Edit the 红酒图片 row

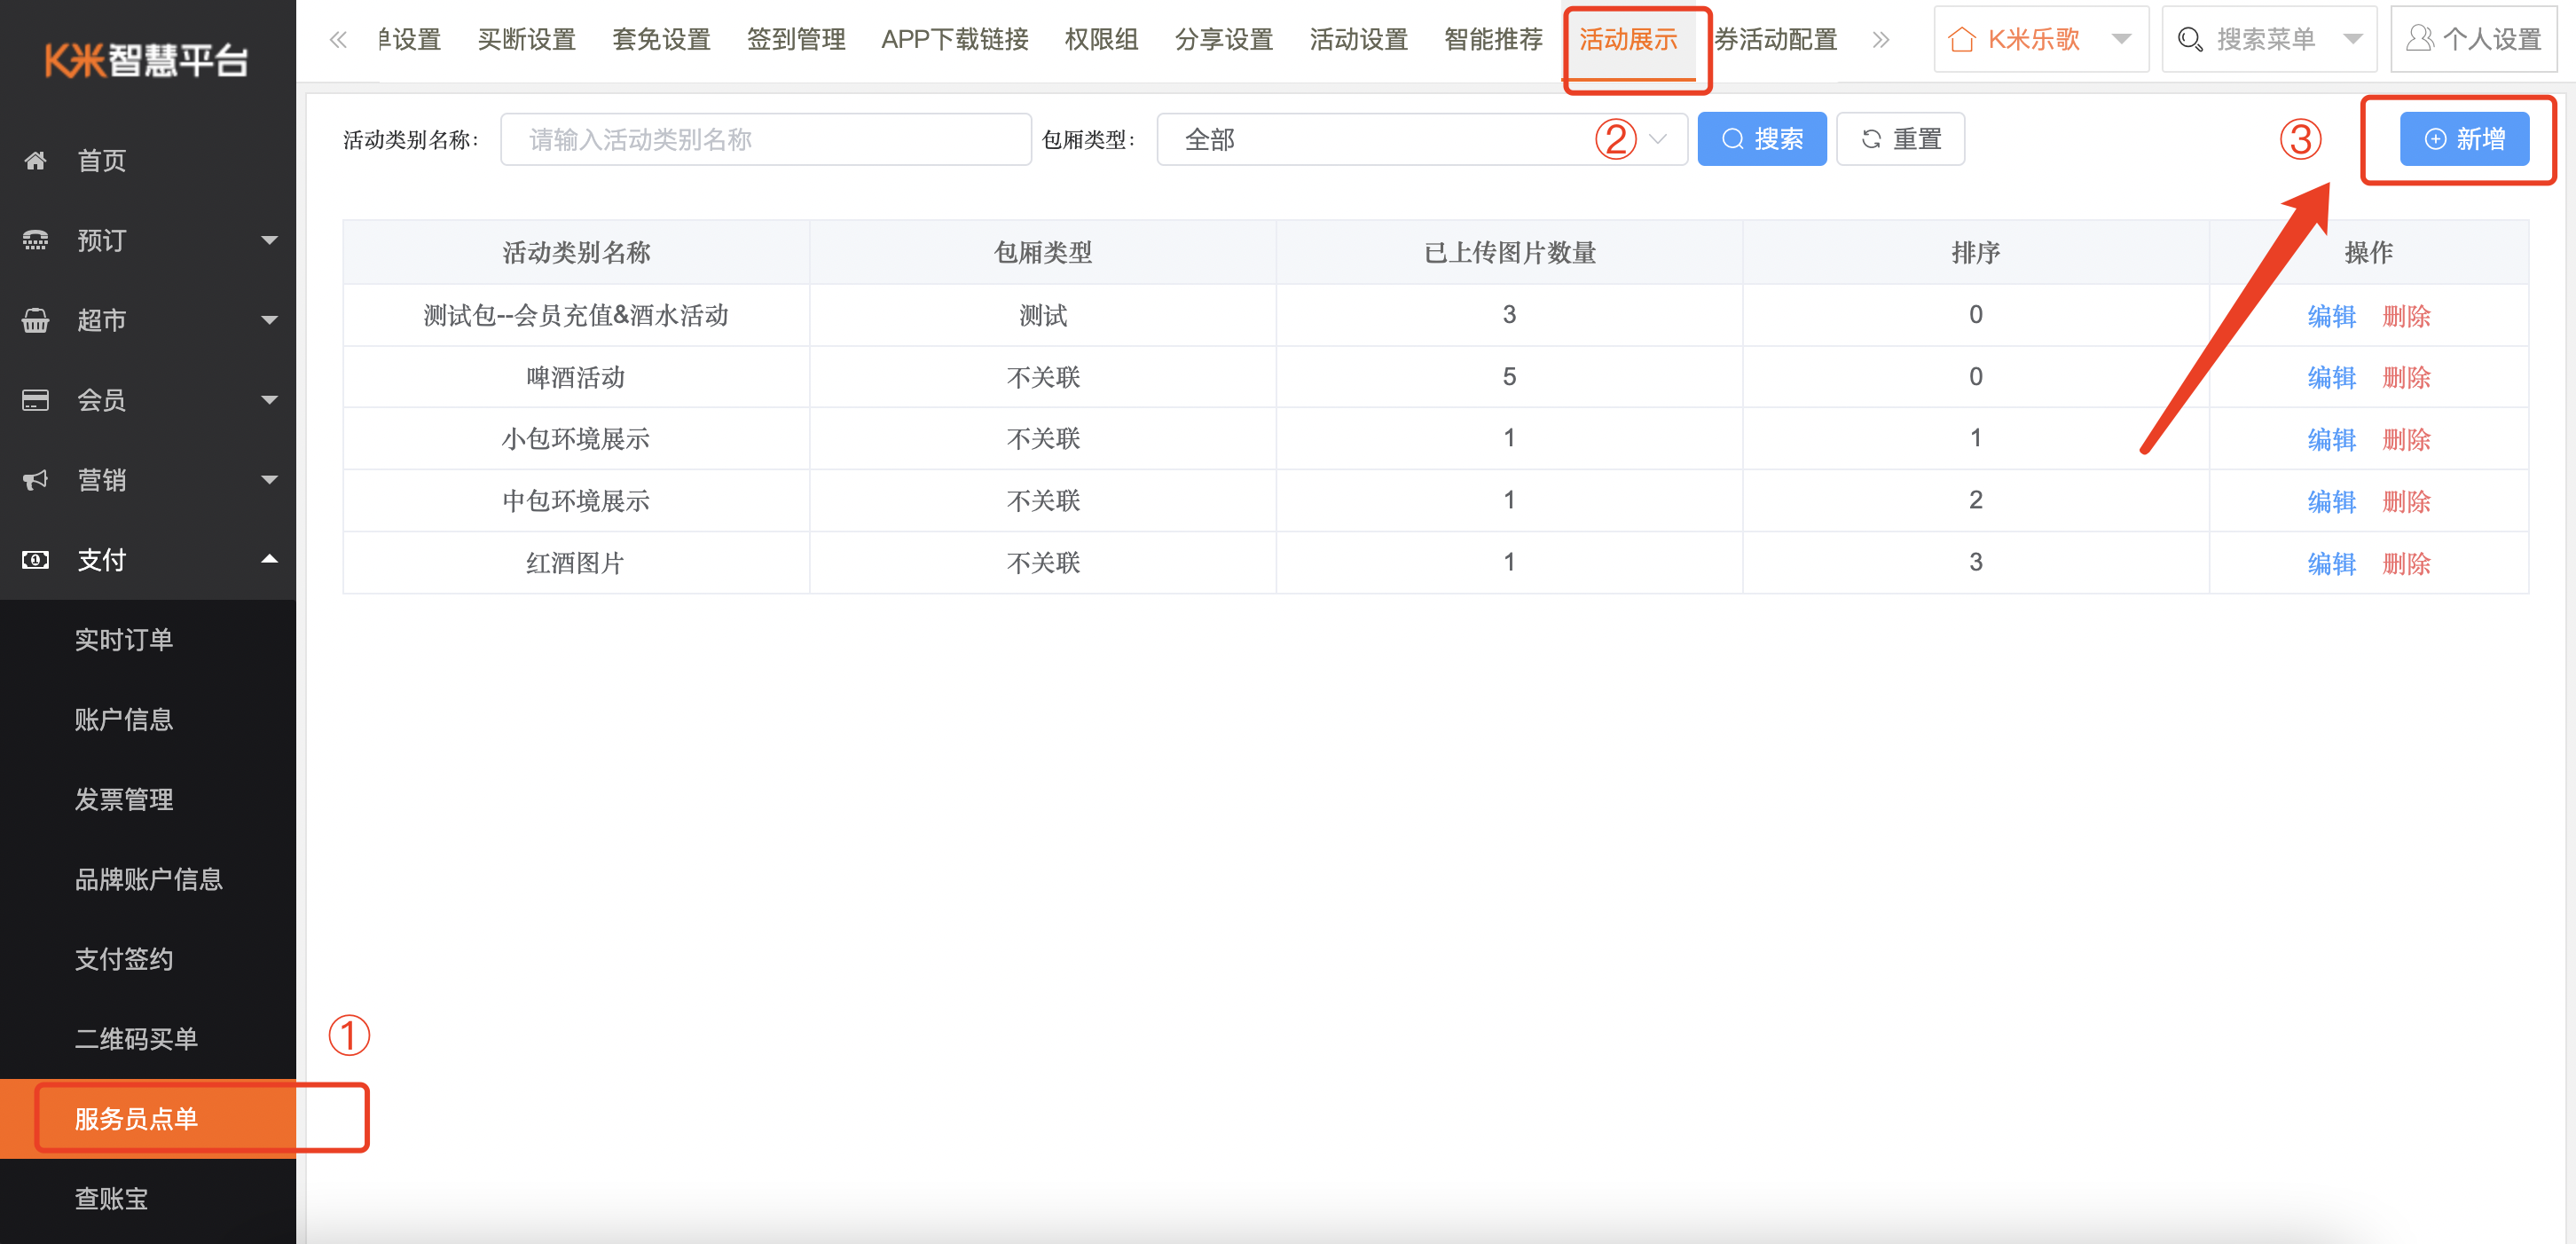point(2332,563)
